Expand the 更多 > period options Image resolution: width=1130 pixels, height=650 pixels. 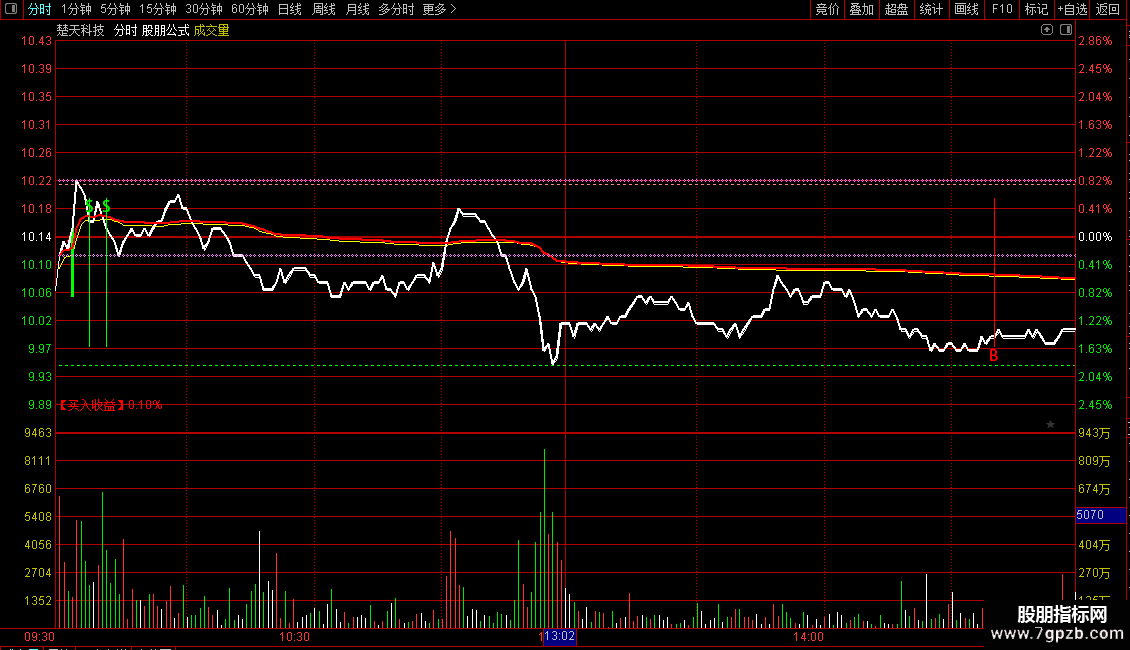tap(439, 9)
